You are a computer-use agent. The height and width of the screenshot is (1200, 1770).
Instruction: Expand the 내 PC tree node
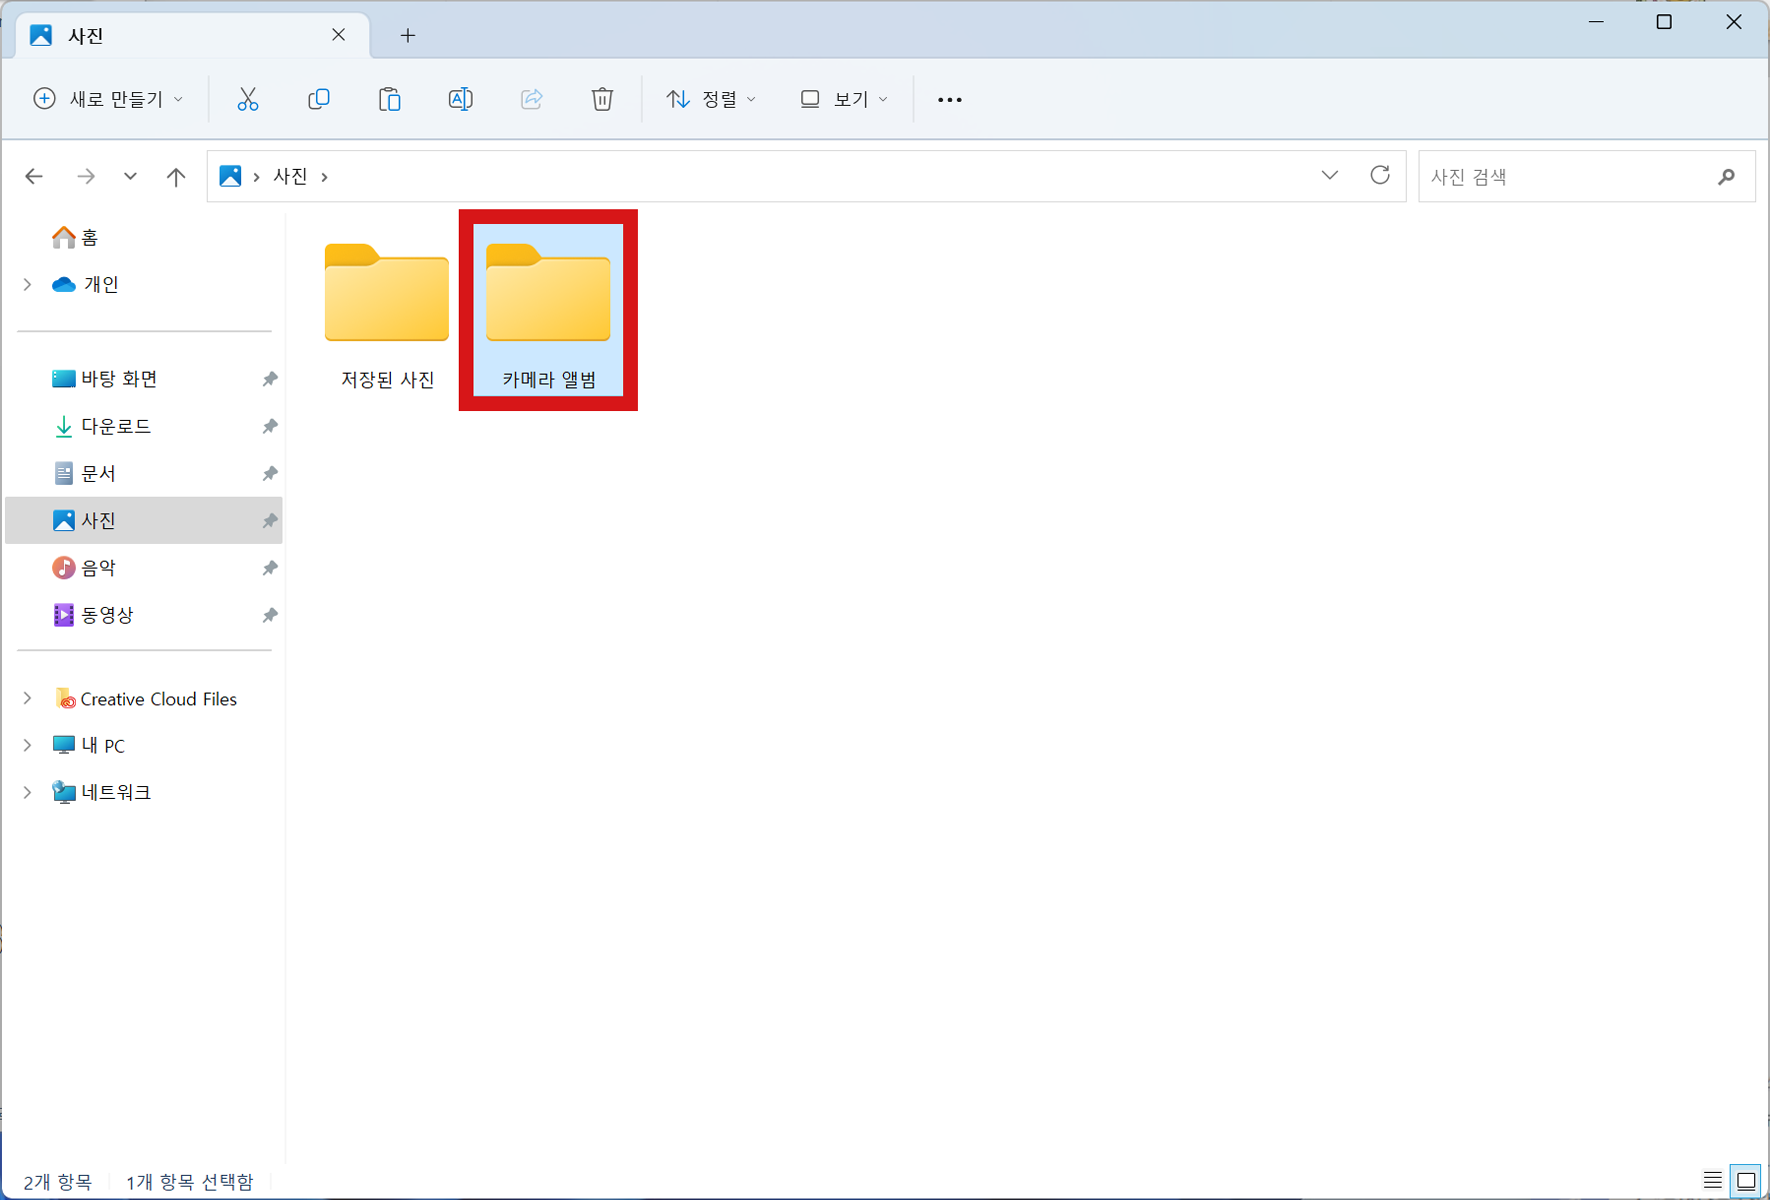(x=27, y=745)
